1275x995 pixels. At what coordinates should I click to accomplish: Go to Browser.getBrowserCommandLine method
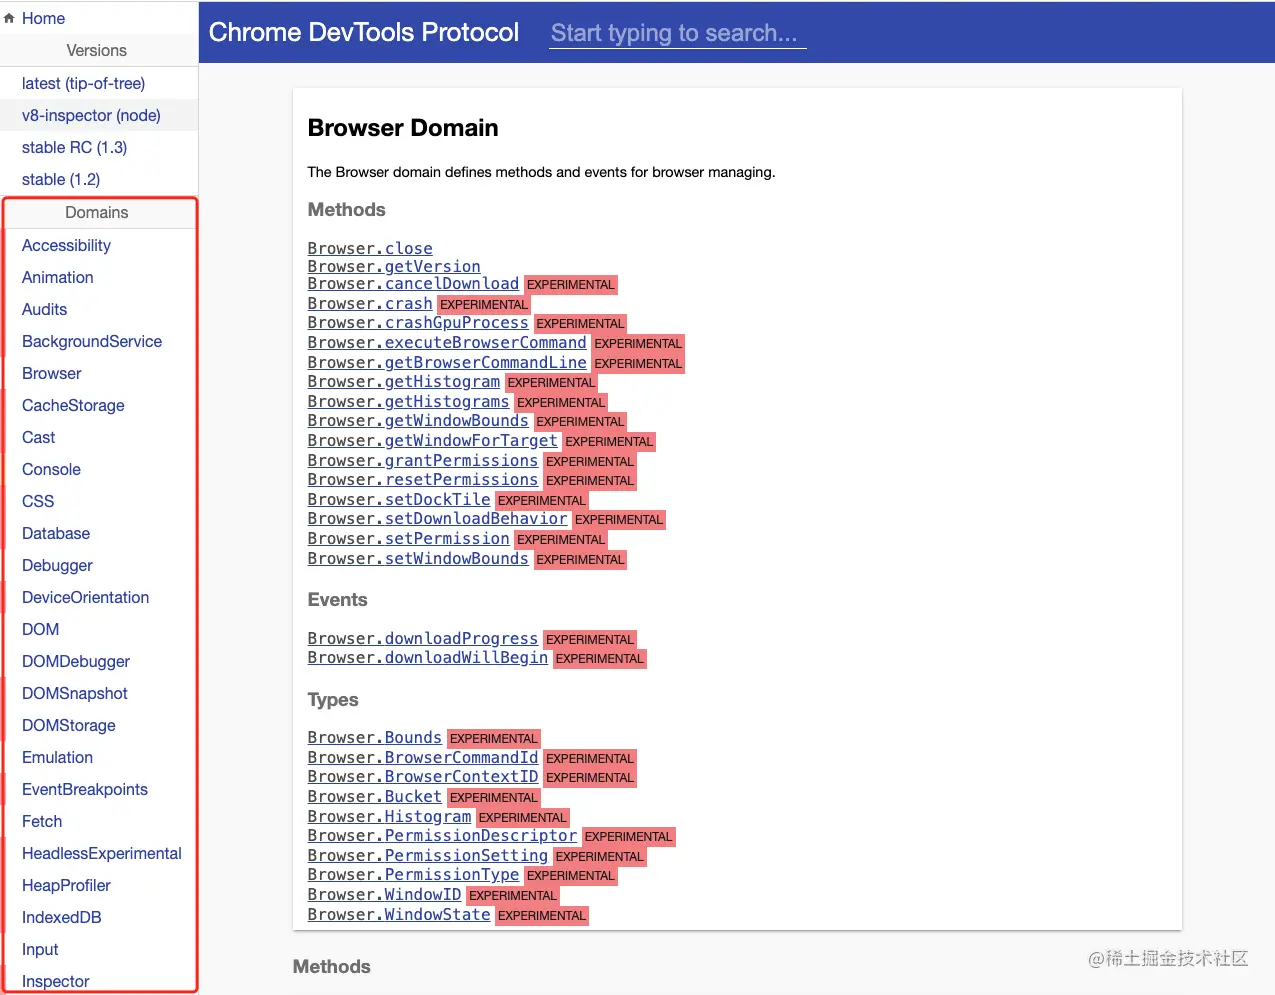(447, 362)
